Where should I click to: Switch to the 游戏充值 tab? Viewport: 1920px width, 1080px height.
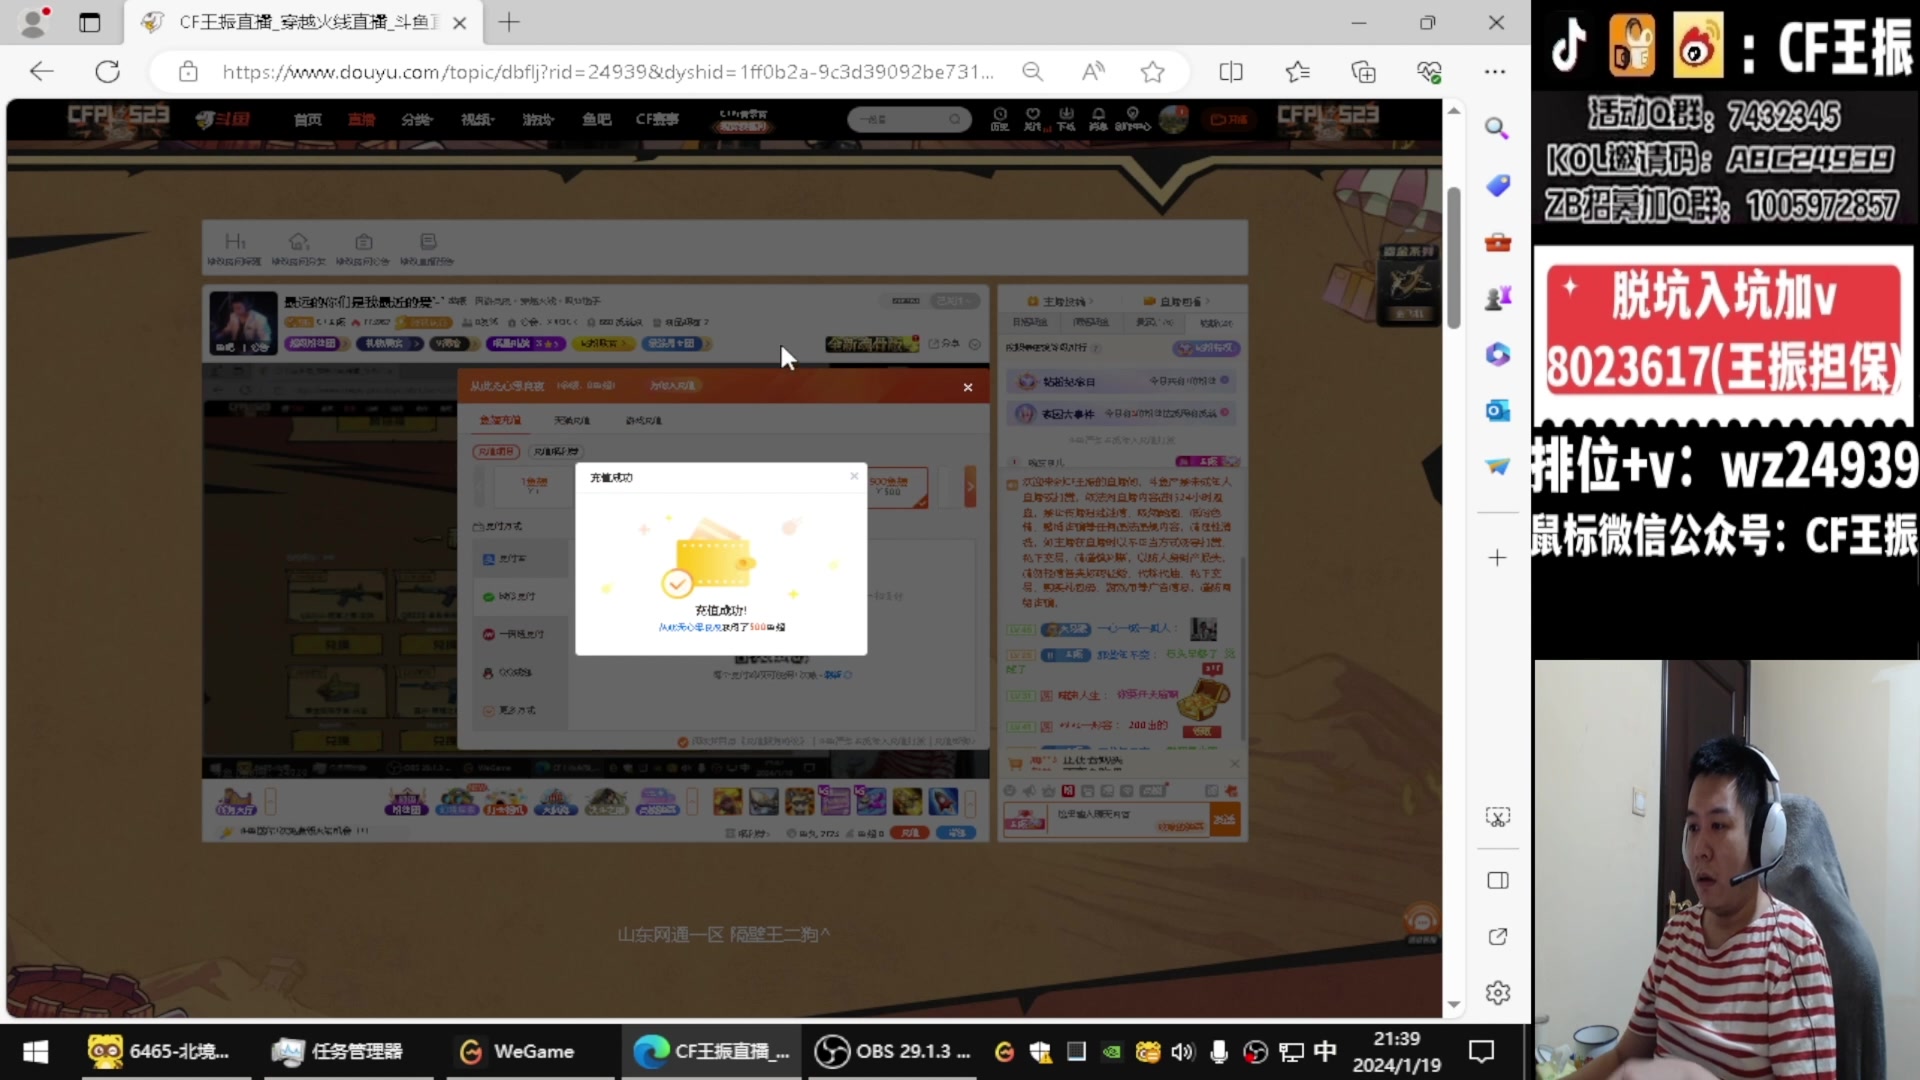[x=645, y=420]
